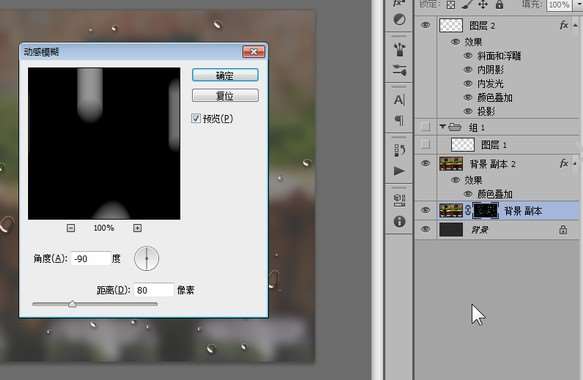Open the Properties panel icon
Screen dimensions: 583x380
coord(399,200)
